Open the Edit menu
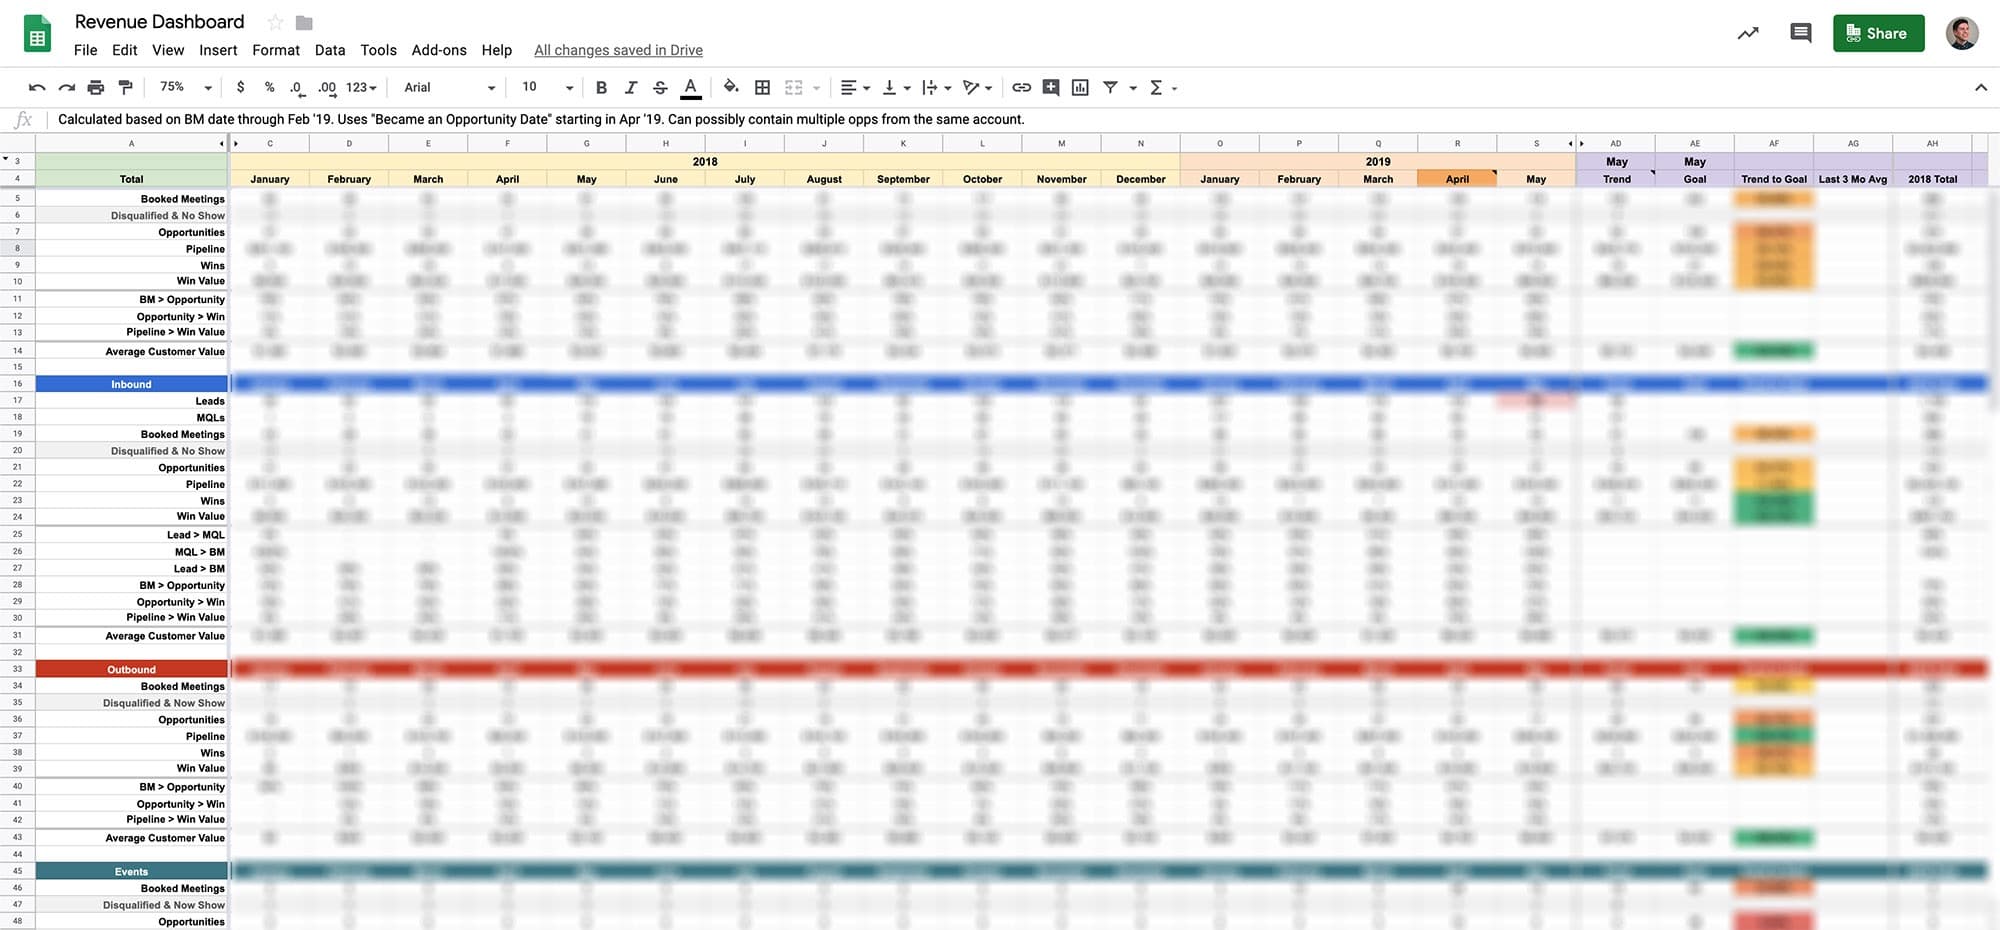The image size is (2000, 930). (125, 50)
